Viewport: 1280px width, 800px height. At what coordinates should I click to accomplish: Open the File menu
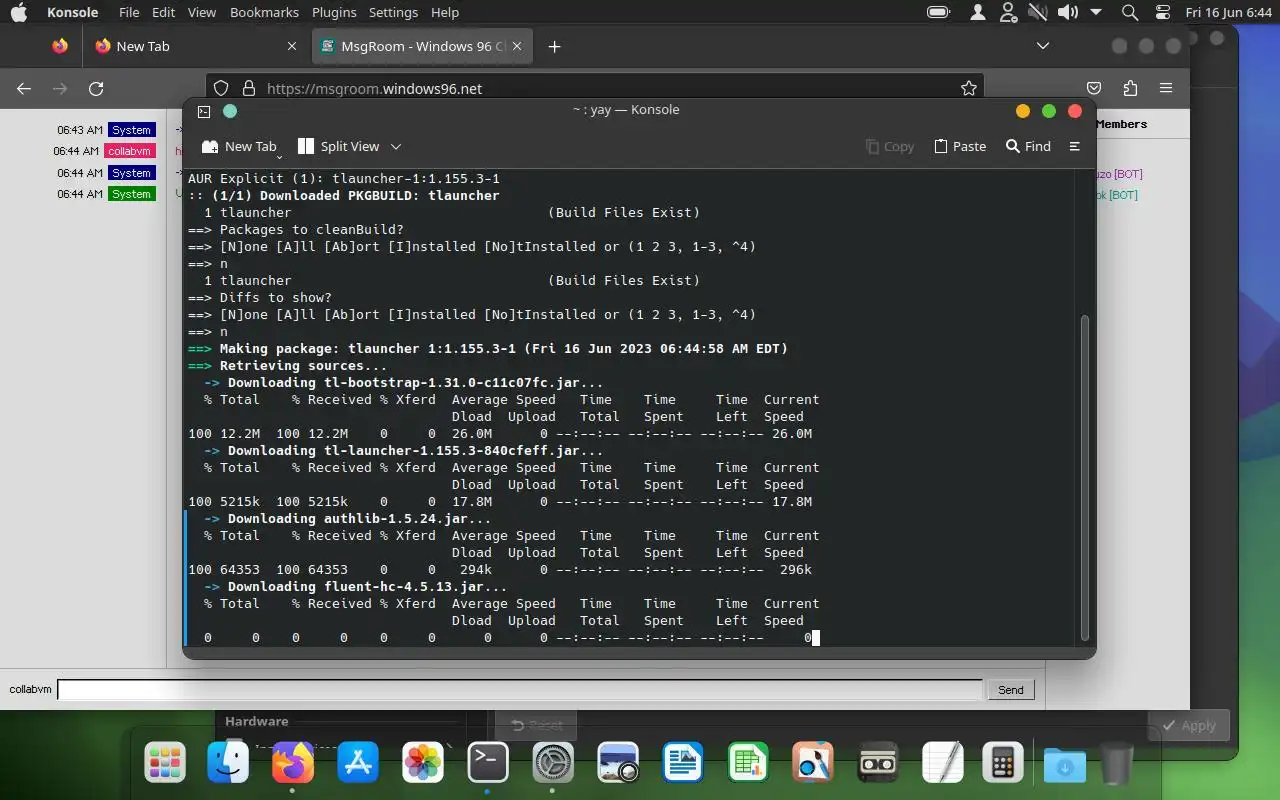(x=129, y=12)
